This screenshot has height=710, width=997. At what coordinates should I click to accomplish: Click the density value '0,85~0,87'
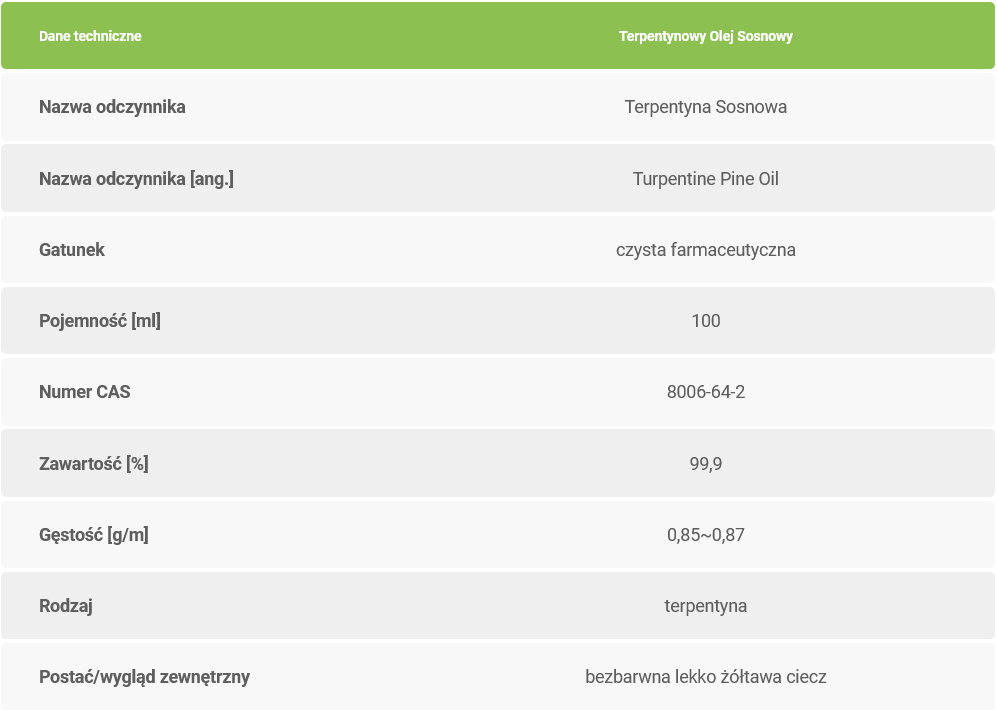tap(705, 535)
